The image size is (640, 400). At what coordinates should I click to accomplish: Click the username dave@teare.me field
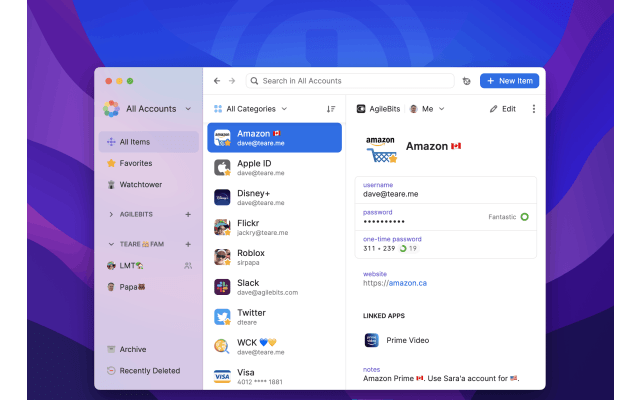point(446,190)
